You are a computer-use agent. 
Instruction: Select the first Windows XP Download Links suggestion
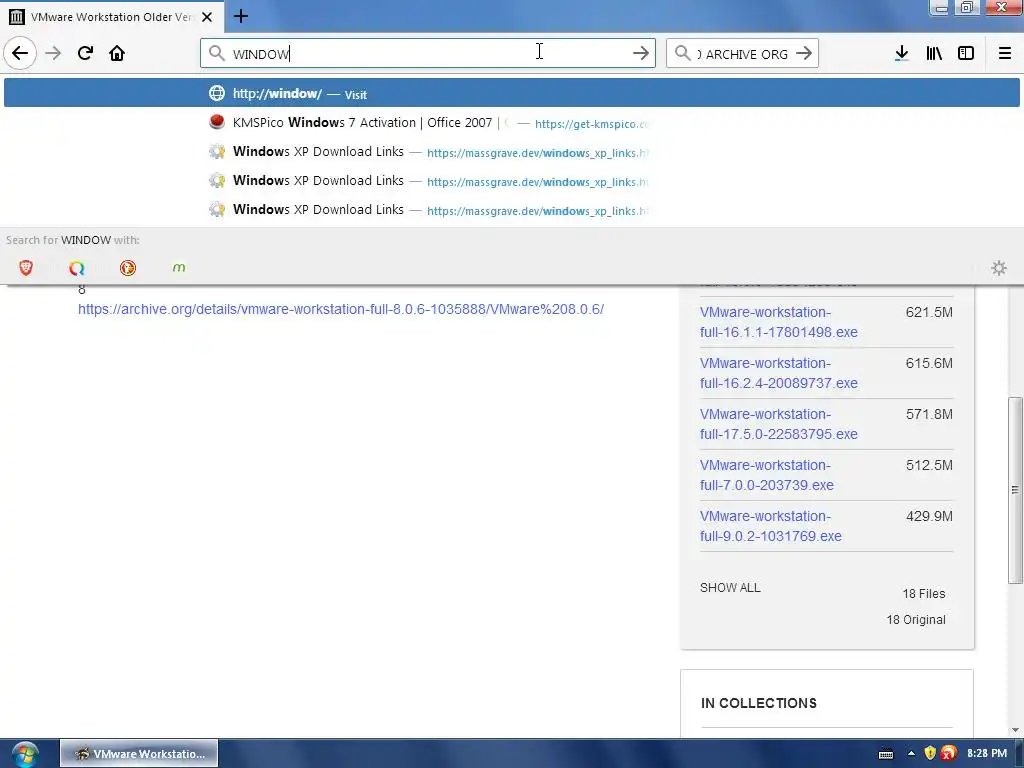511,152
